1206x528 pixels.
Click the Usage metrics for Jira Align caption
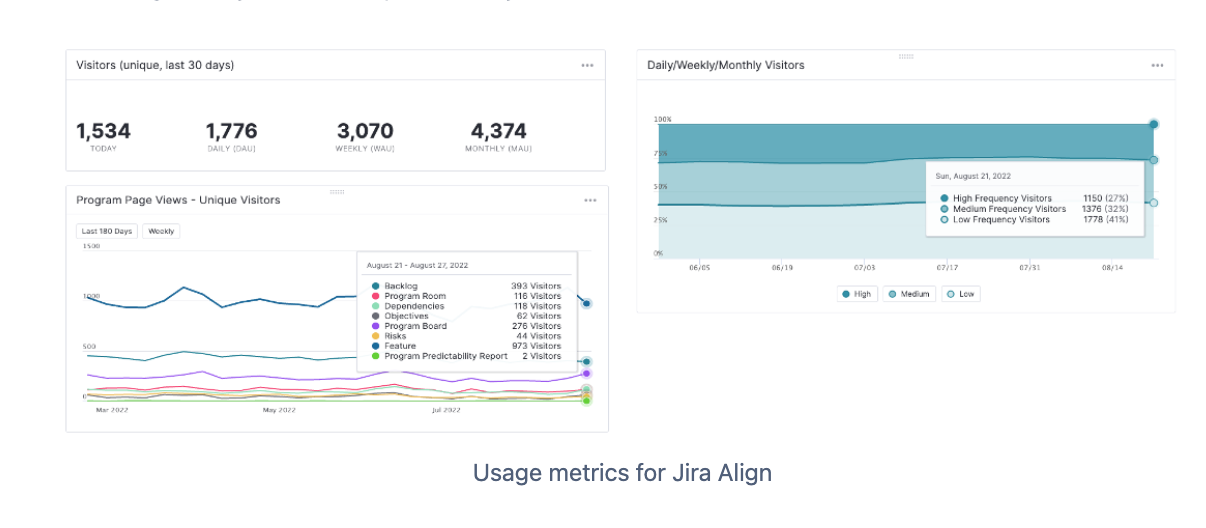[622, 473]
